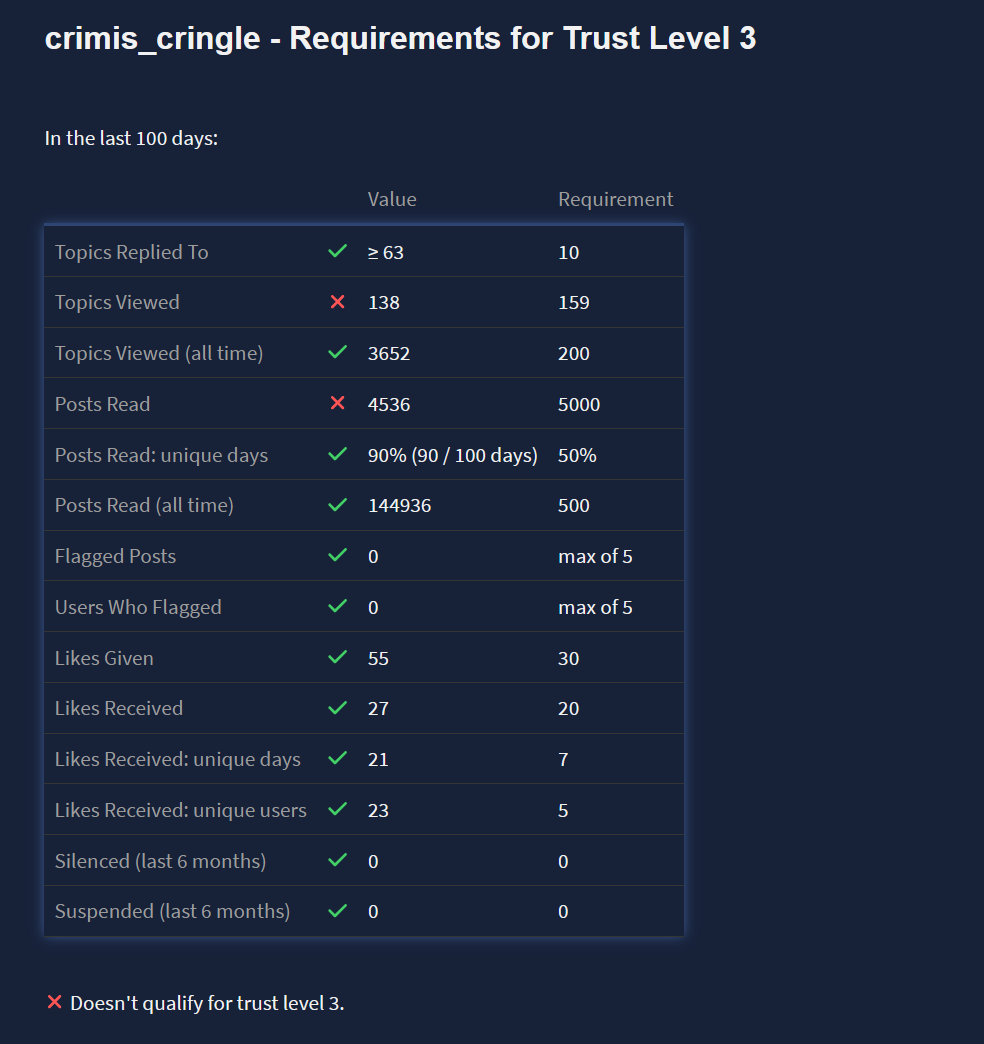984x1044 pixels.
Task: Click the 90% (90 / 100 days) value
Action: [453, 455]
